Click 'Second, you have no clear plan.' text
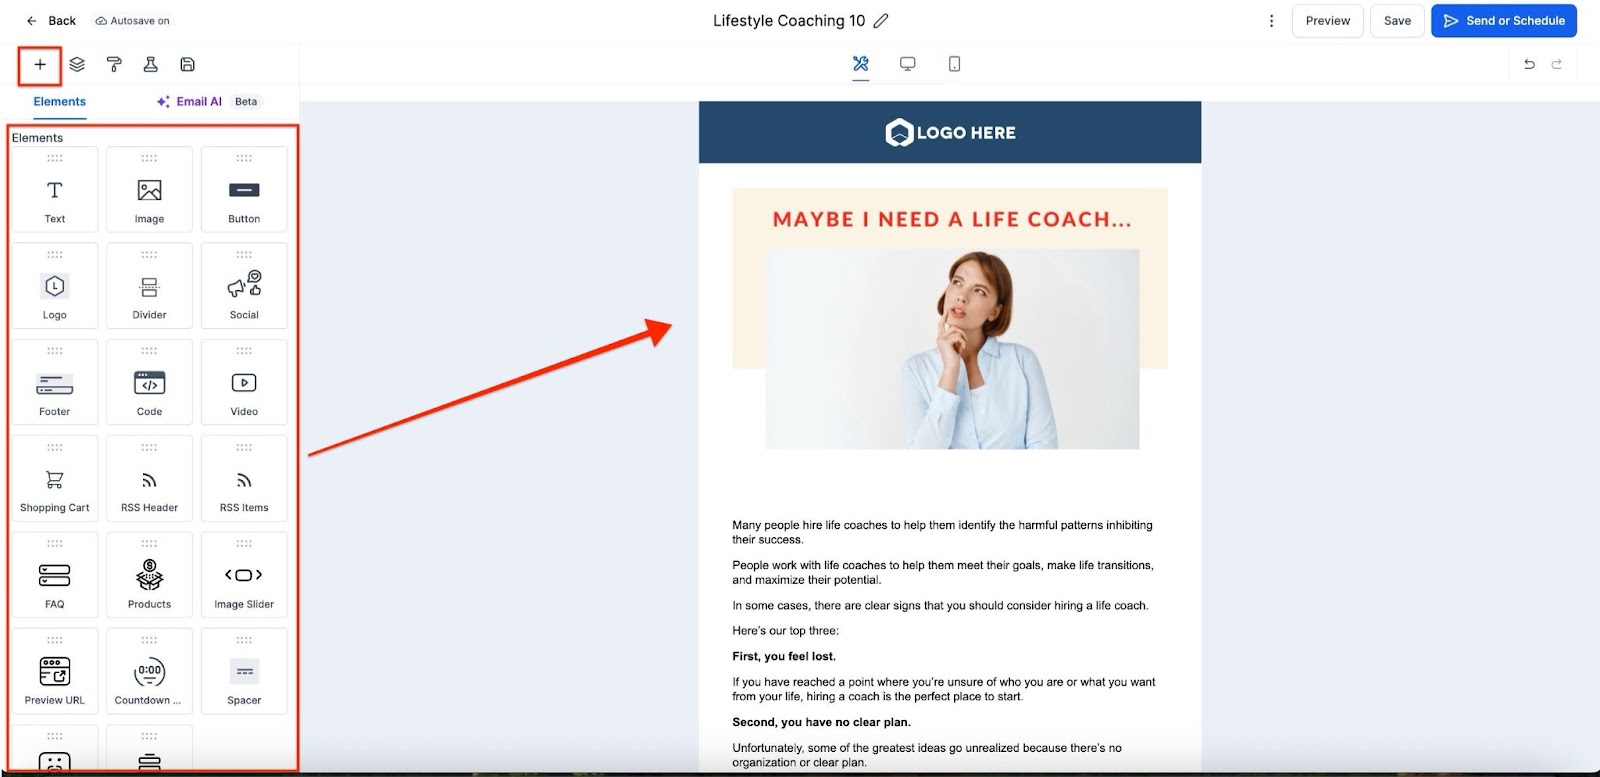Image resolution: width=1600 pixels, height=777 pixels. (822, 722)
